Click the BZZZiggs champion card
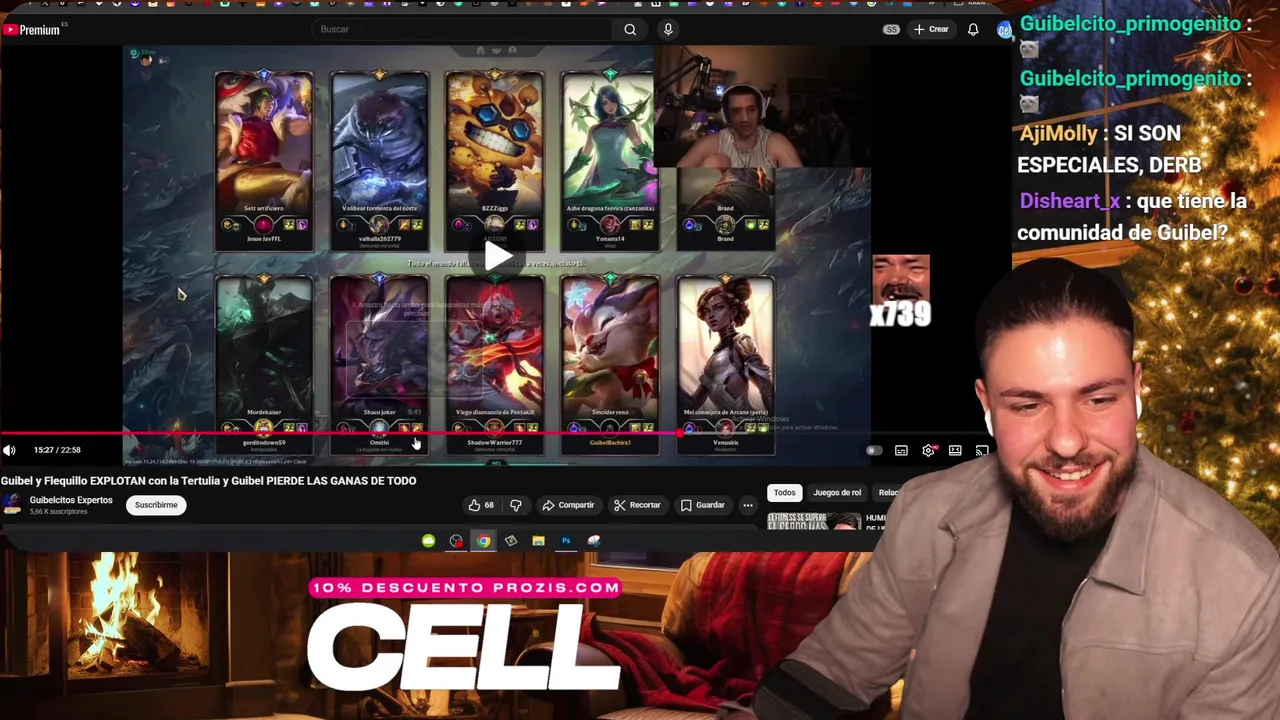1280x720 pixels. 495,160
